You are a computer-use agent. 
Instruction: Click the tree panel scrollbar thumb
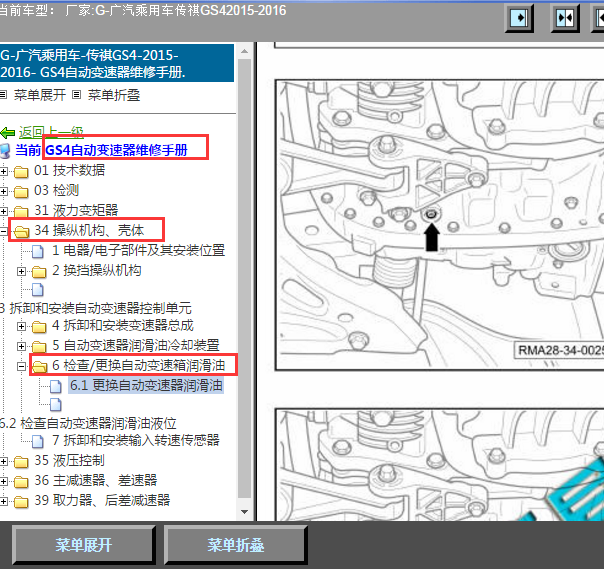[244, 278]
